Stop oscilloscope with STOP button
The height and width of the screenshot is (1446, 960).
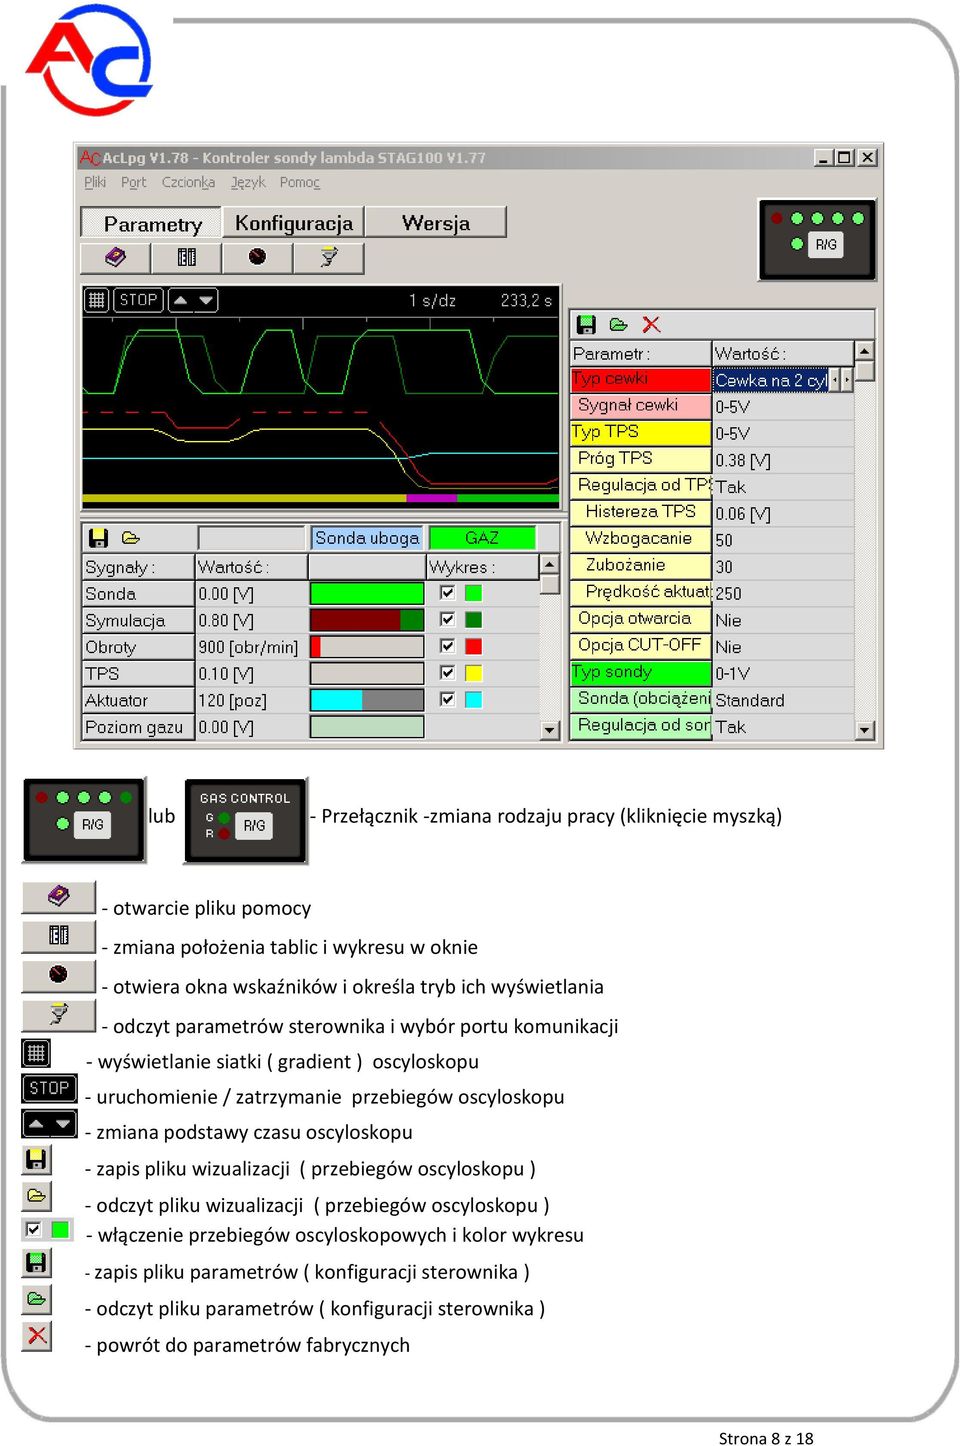pyautogui.click(x=138, y=300)
